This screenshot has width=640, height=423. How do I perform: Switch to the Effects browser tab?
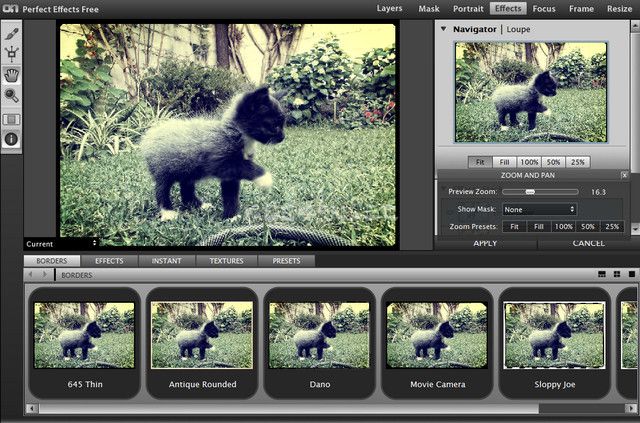[x=109, y=260]
